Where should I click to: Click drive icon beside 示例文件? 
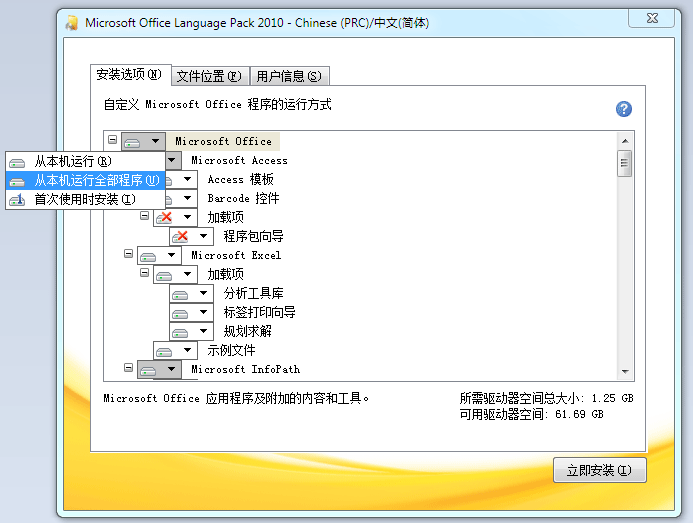point(164,351)
